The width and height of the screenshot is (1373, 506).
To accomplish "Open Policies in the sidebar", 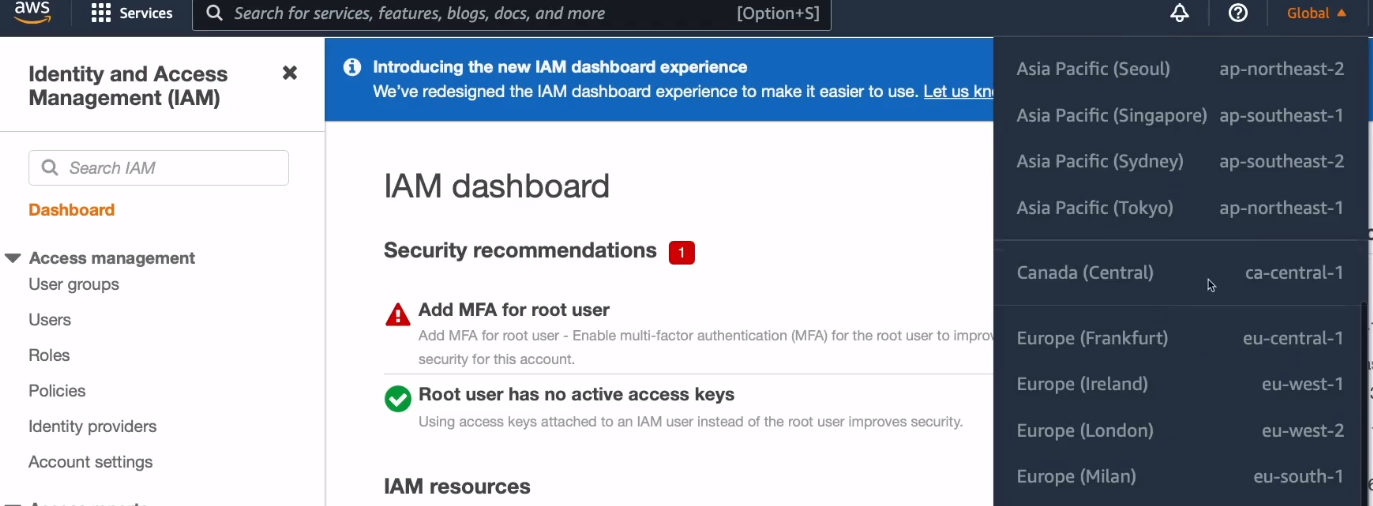I will click(x=57, y=391).
